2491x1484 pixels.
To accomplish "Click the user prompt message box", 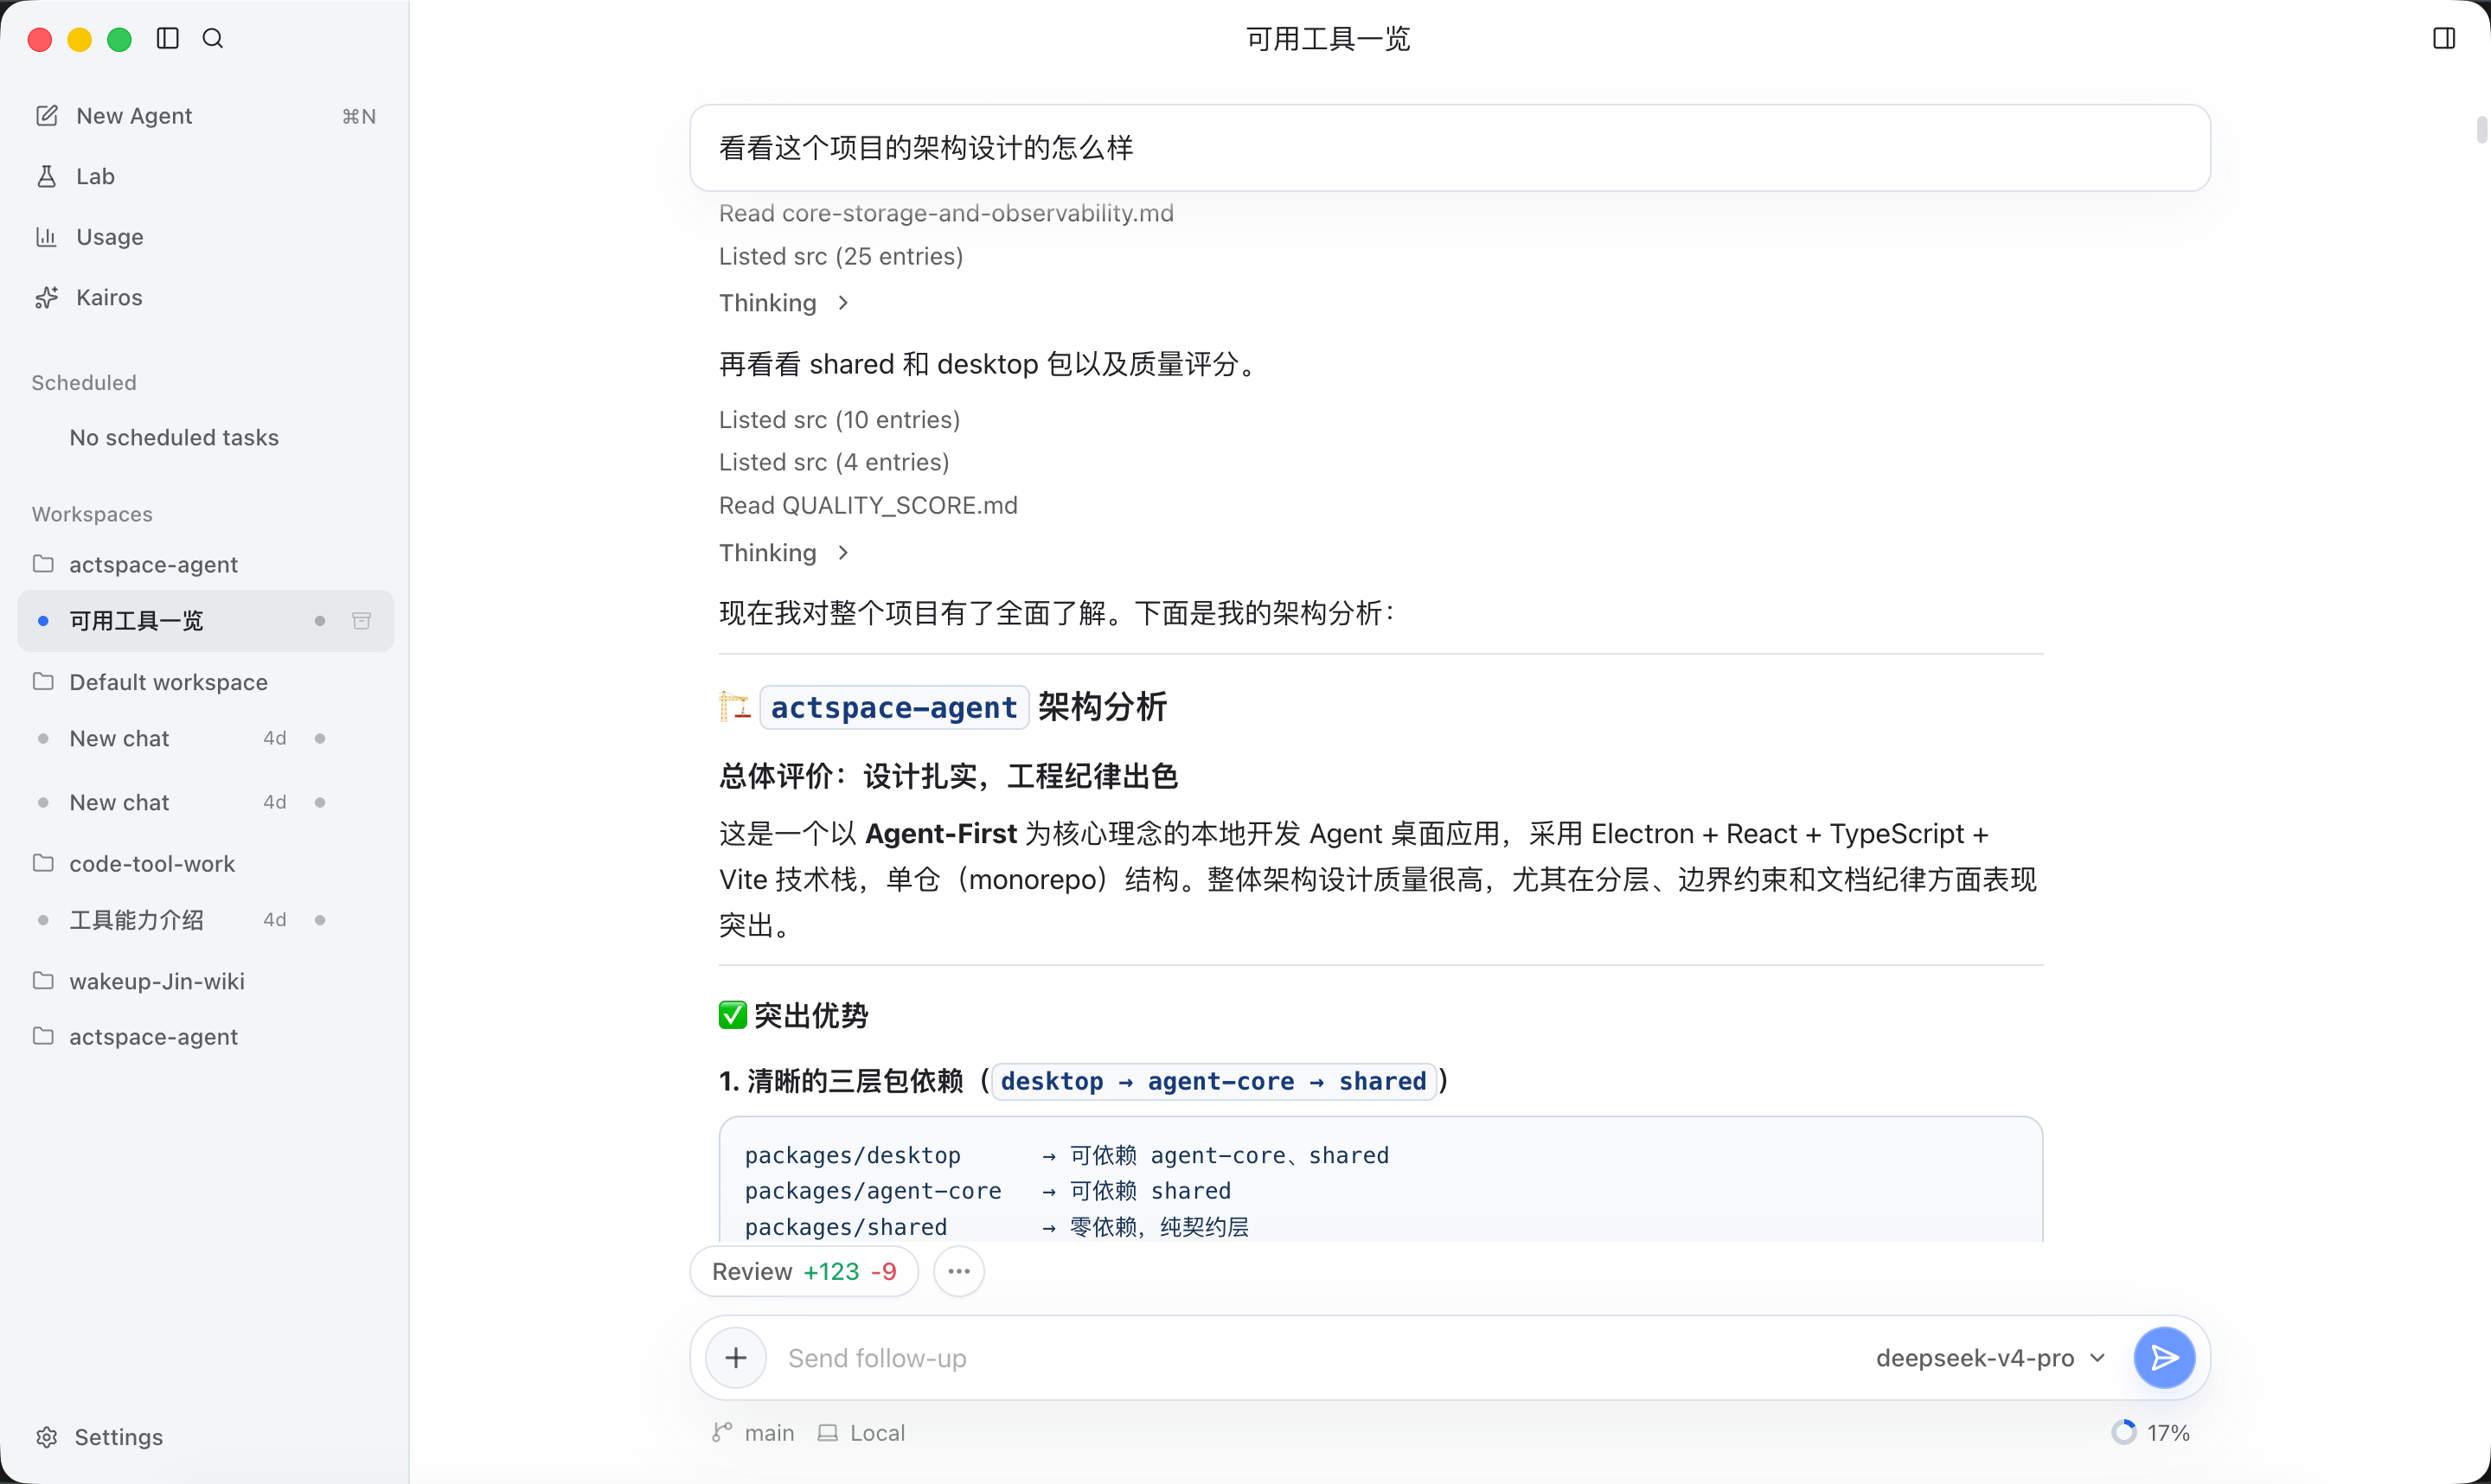I will (x=1449, y=148).
